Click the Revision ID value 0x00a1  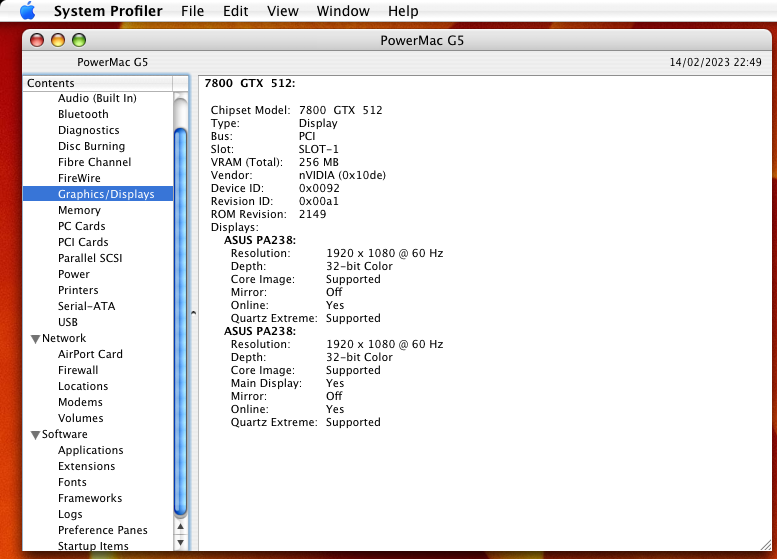[319, 201]
